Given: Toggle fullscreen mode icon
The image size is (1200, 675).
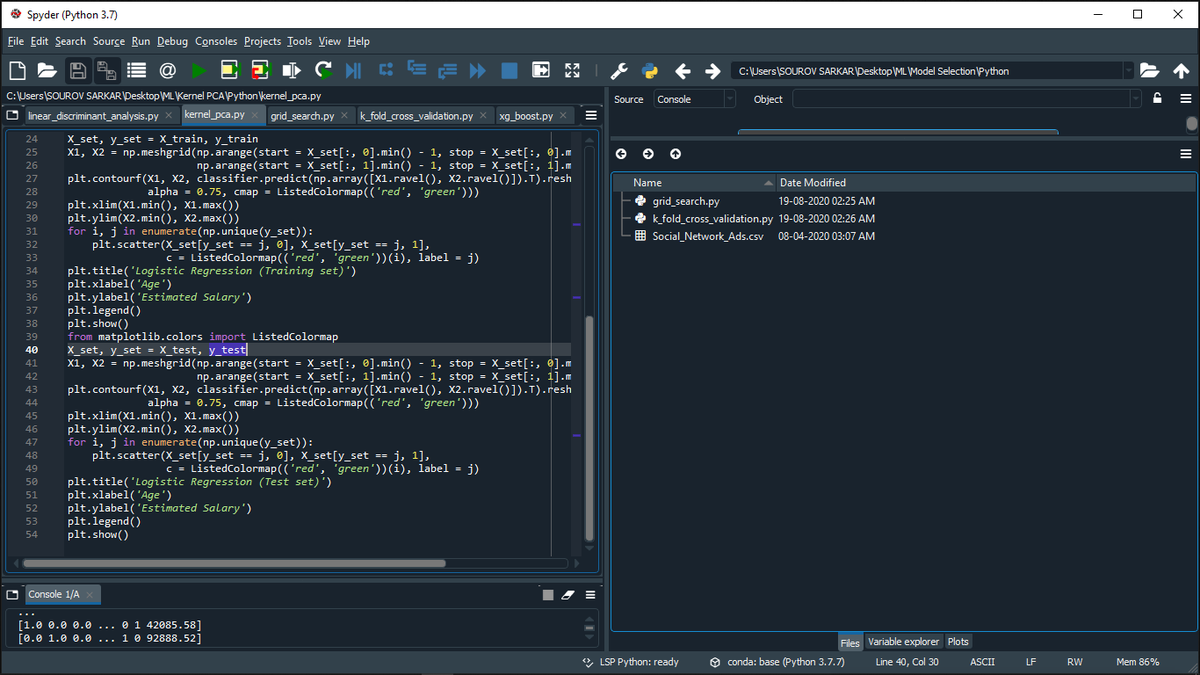Looking at the screenshot, I should pyautogui.click(x=572, y=71).
